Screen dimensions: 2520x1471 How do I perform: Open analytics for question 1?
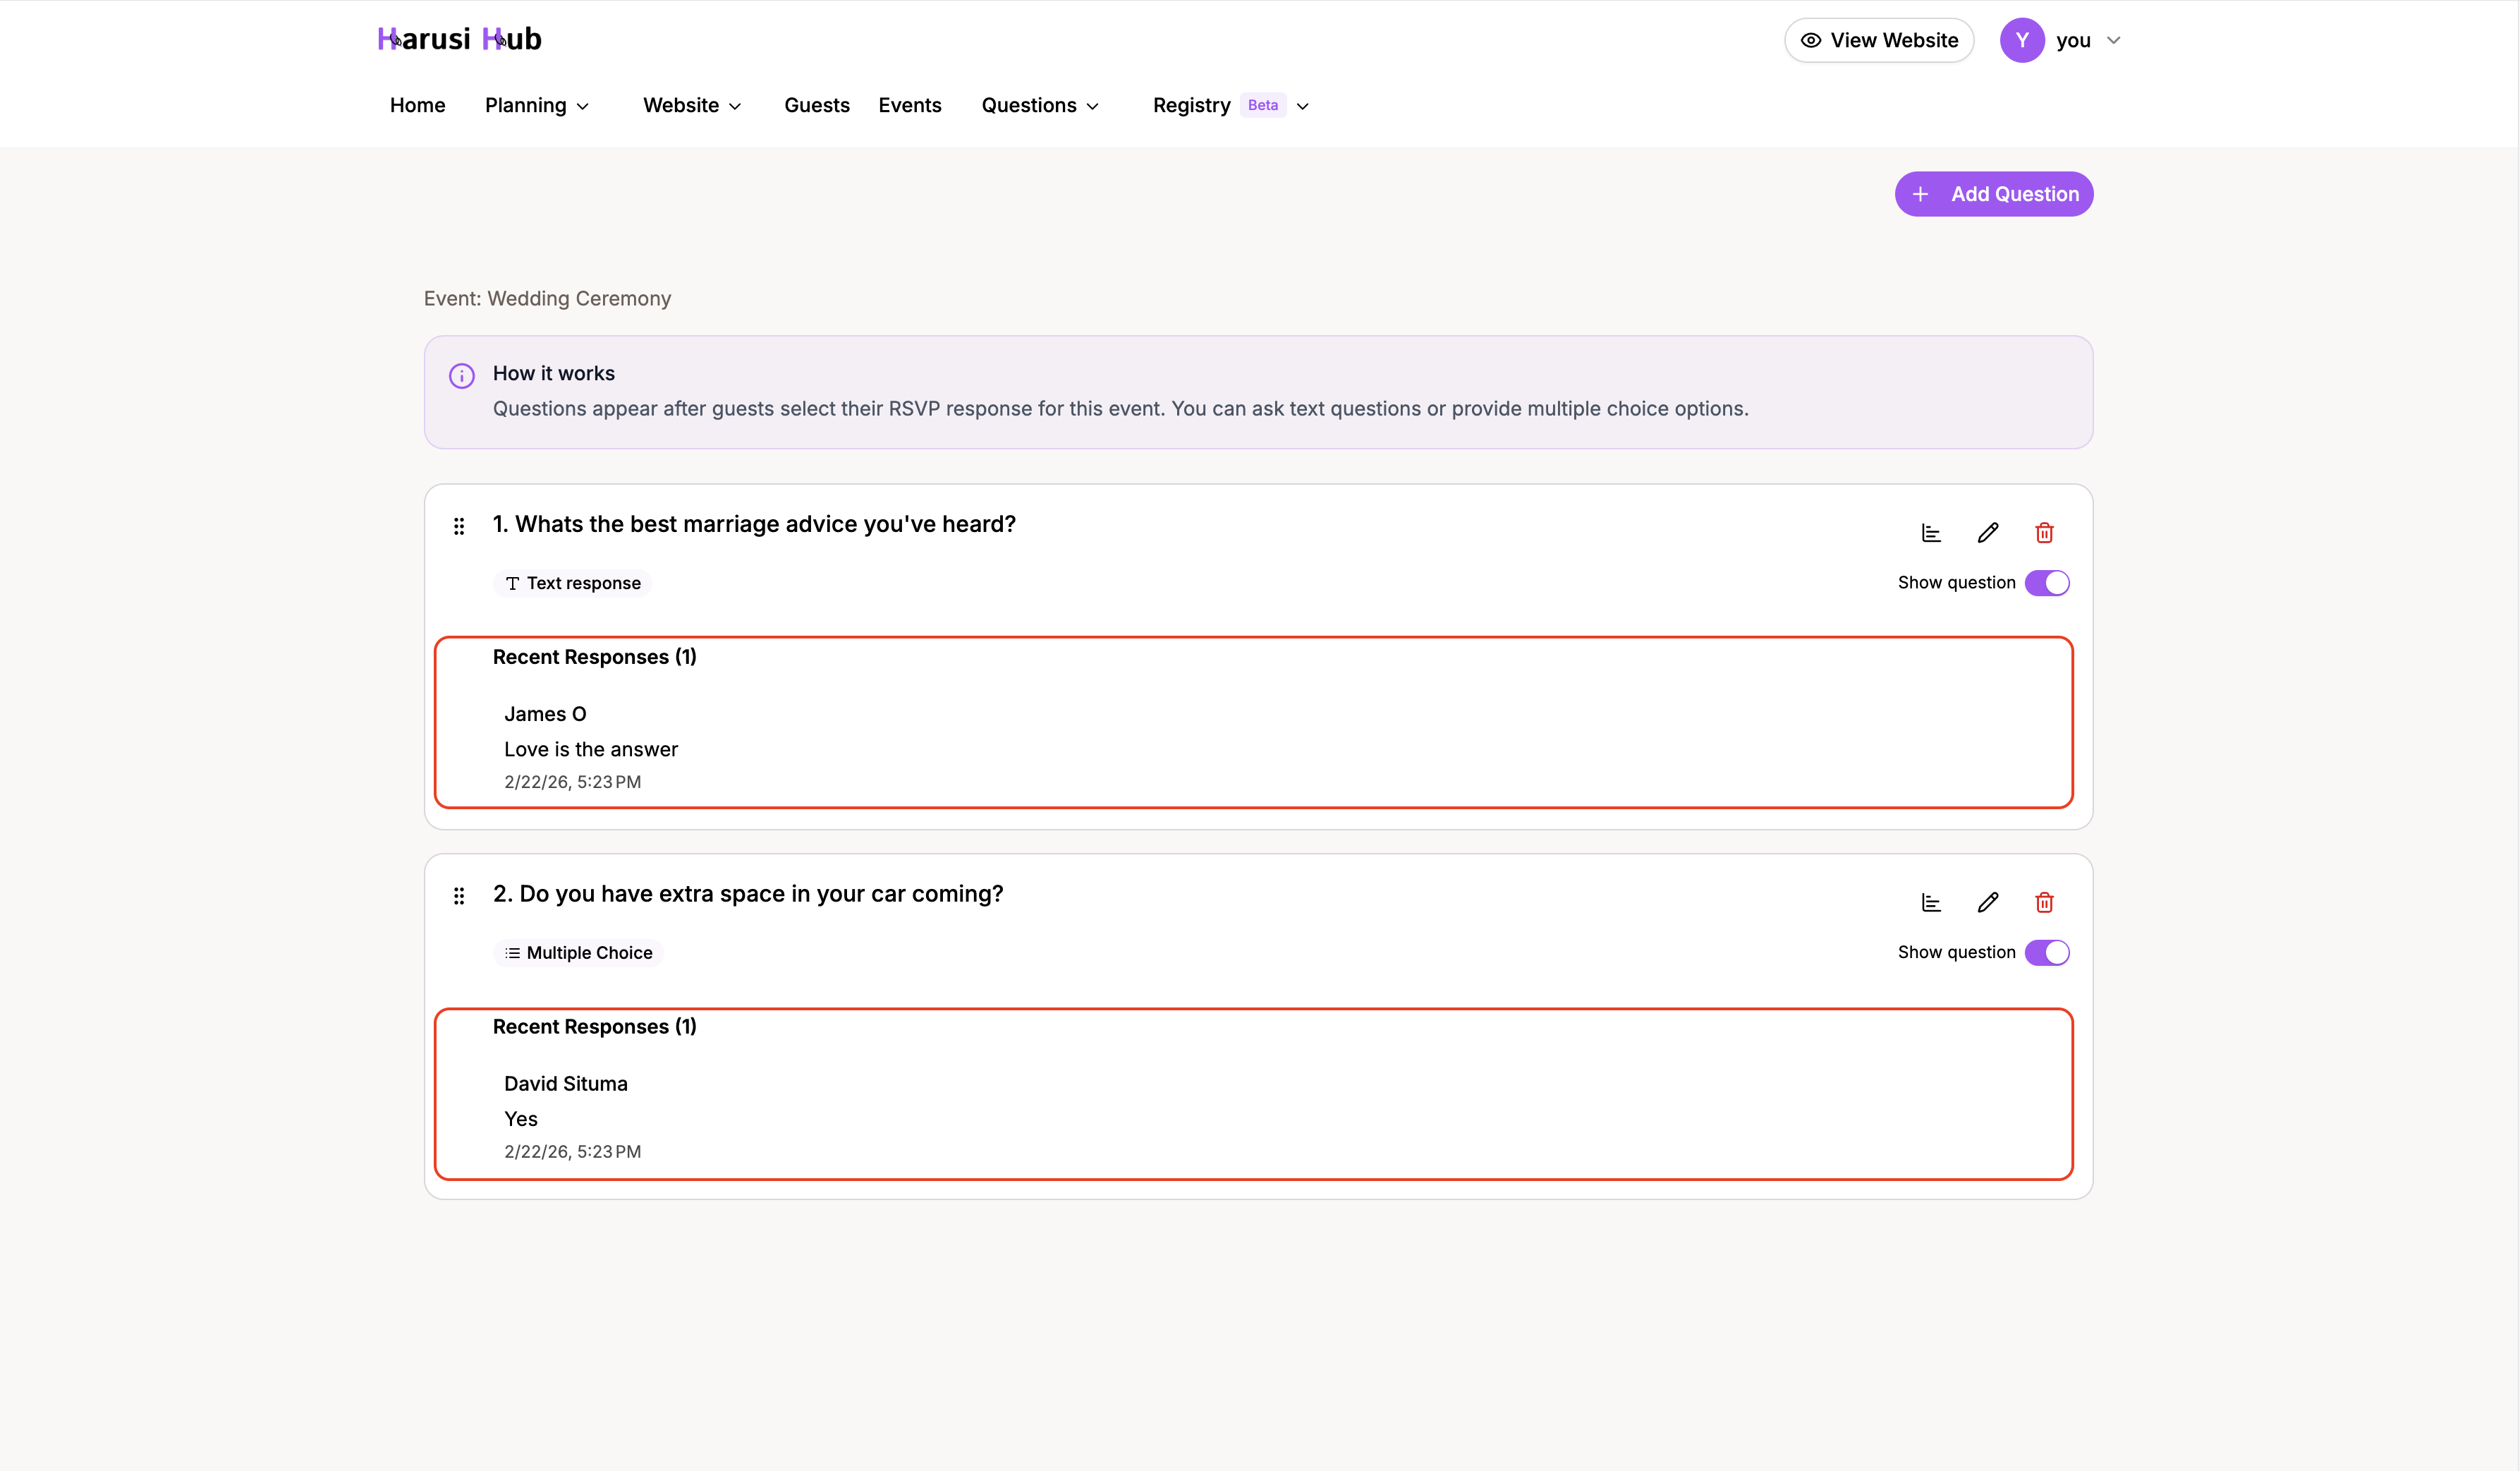point(1931,532)
